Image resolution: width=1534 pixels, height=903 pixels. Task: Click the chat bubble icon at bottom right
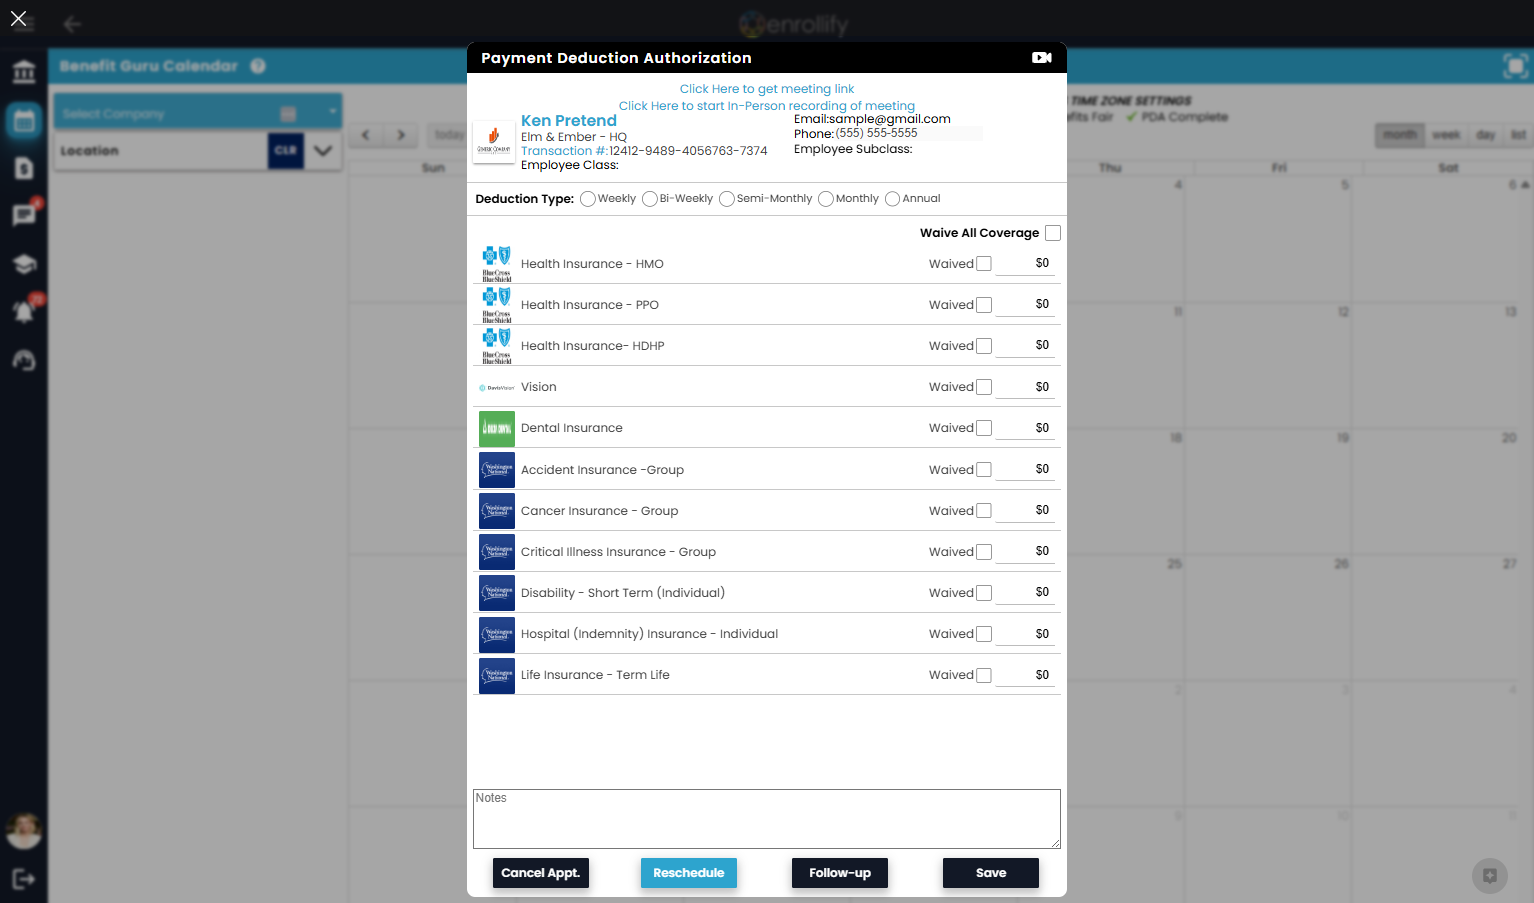[1490, 876]
